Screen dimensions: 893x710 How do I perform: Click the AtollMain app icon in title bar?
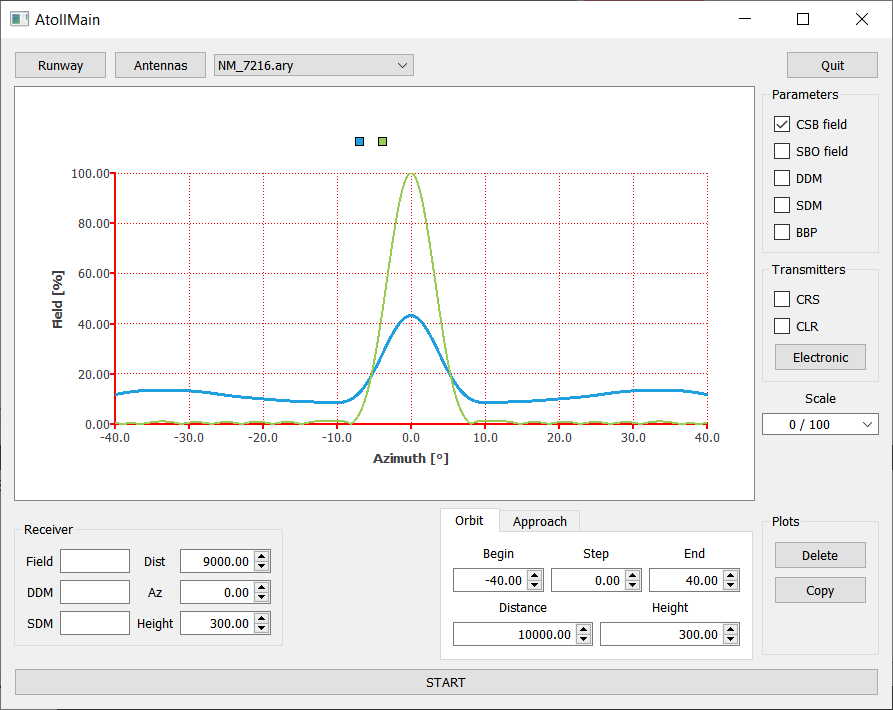click(19, 19)
